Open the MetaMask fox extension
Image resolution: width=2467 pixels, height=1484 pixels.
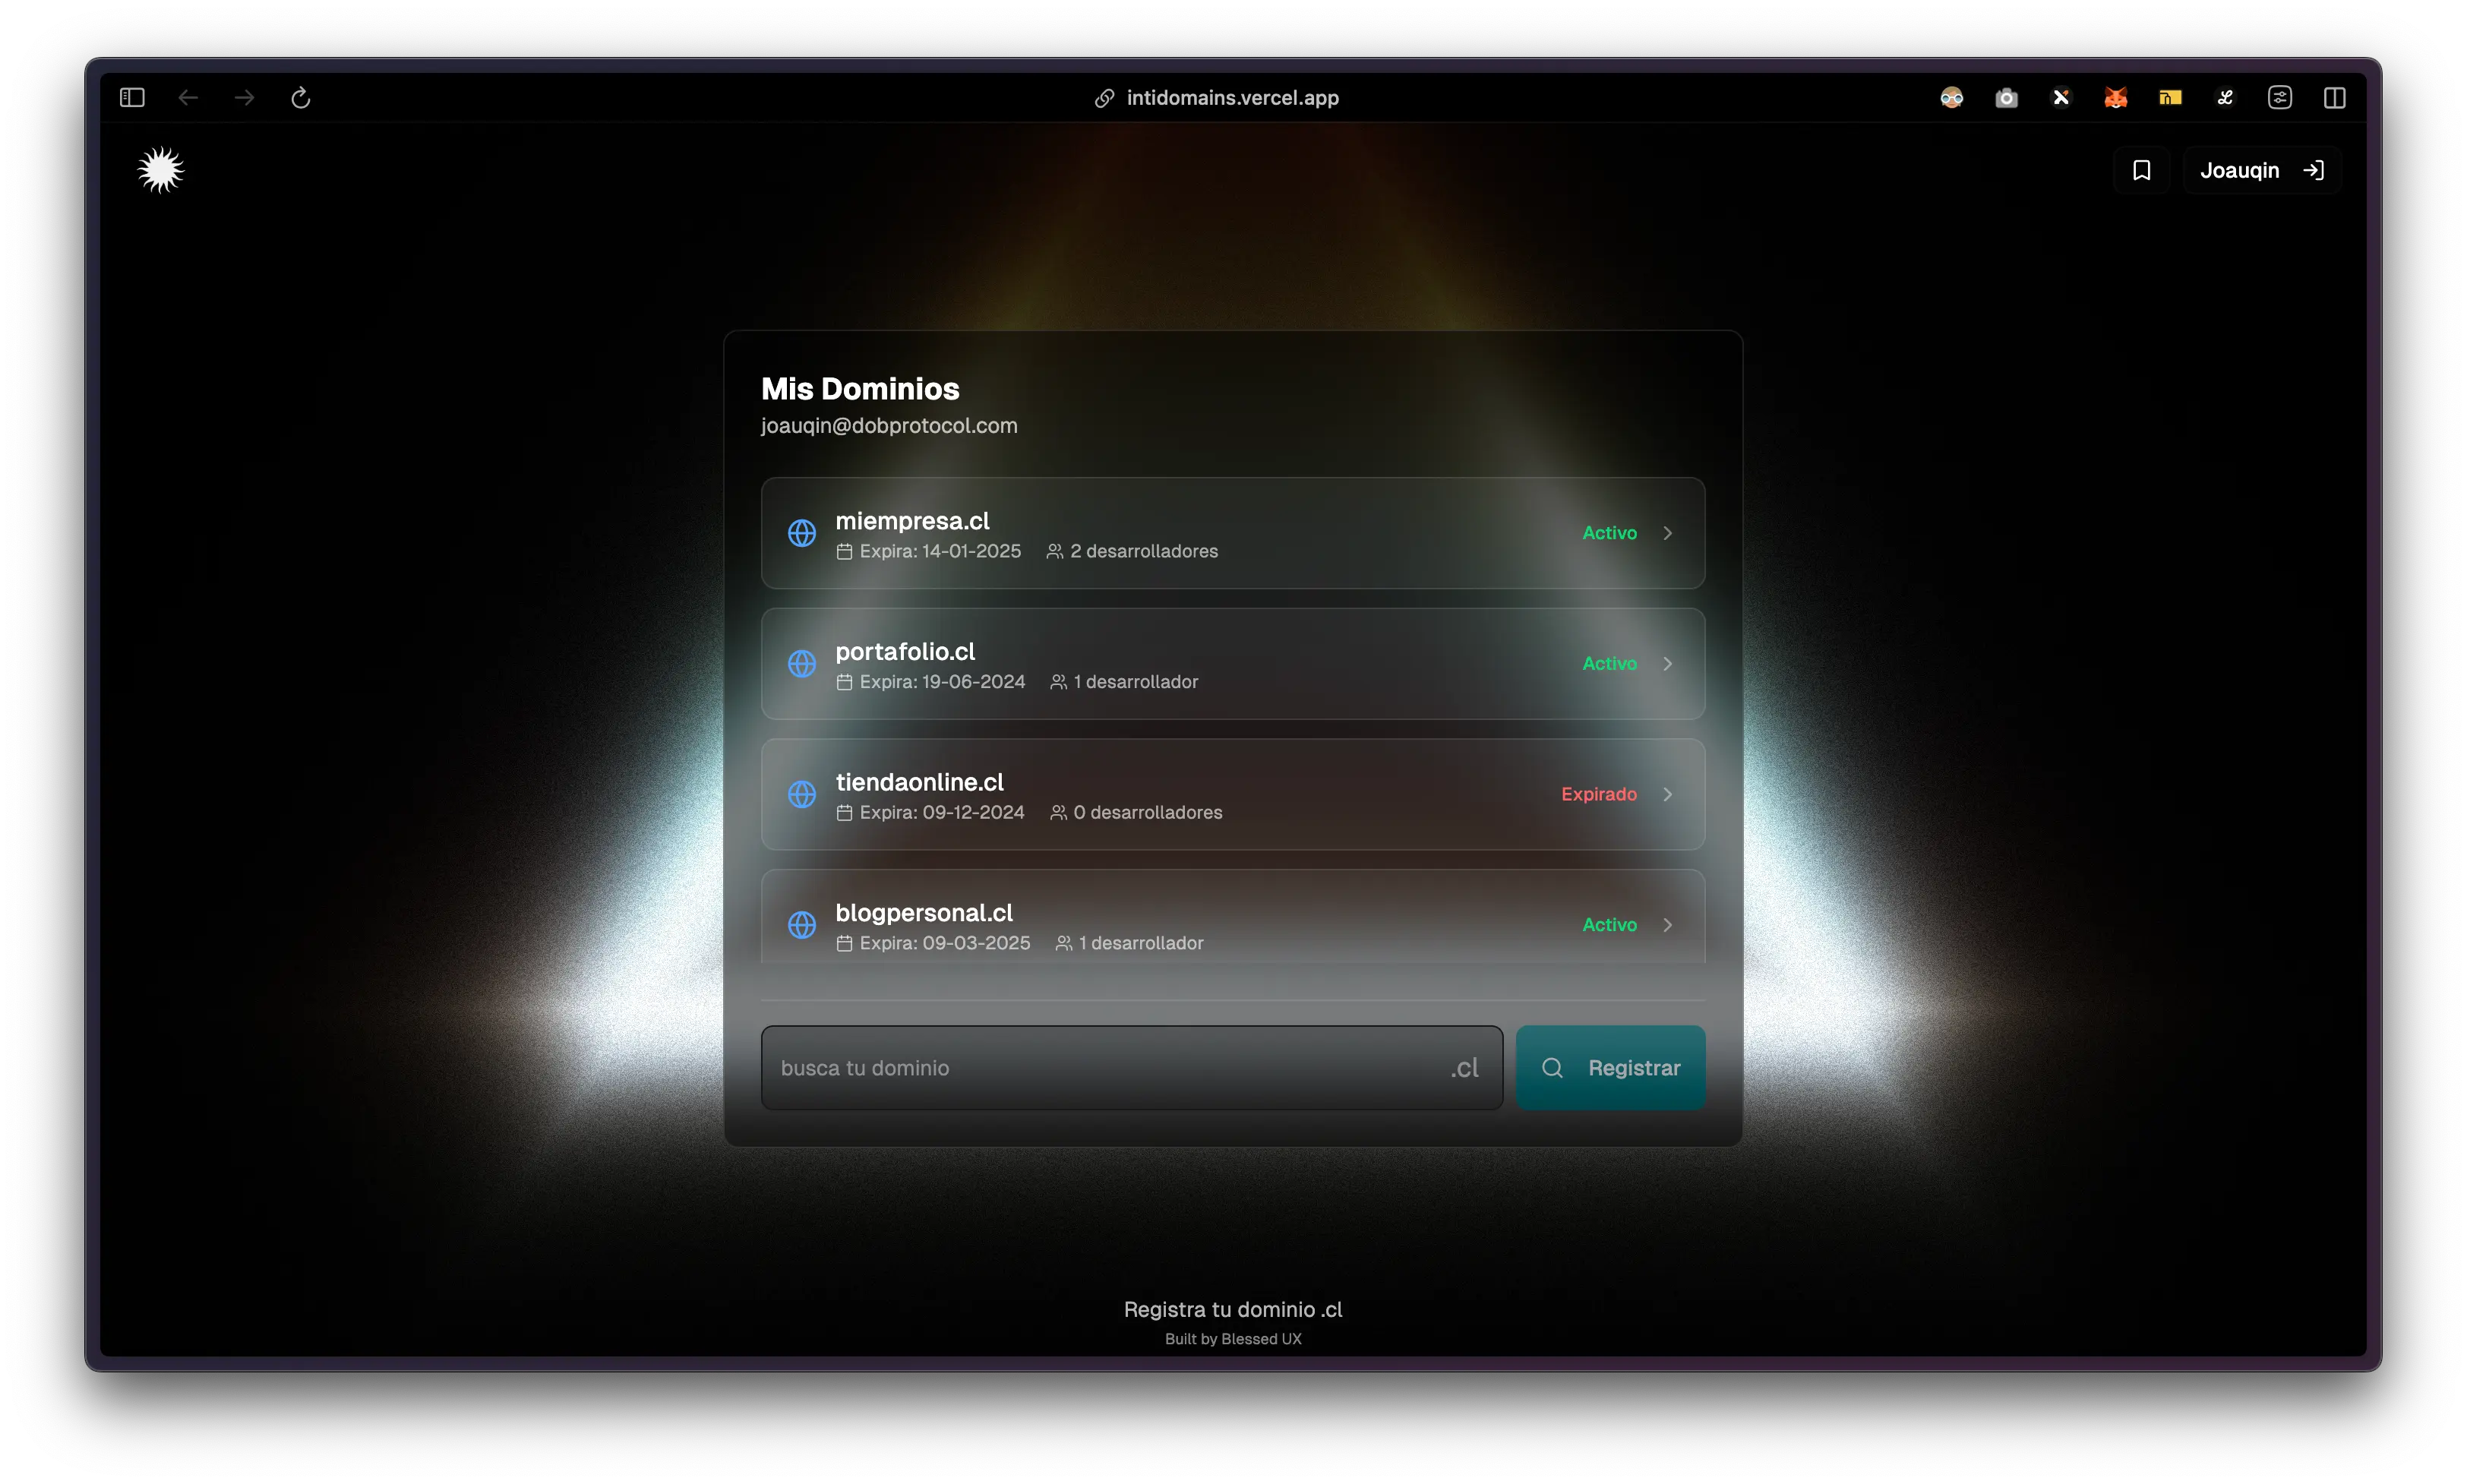2115,98
